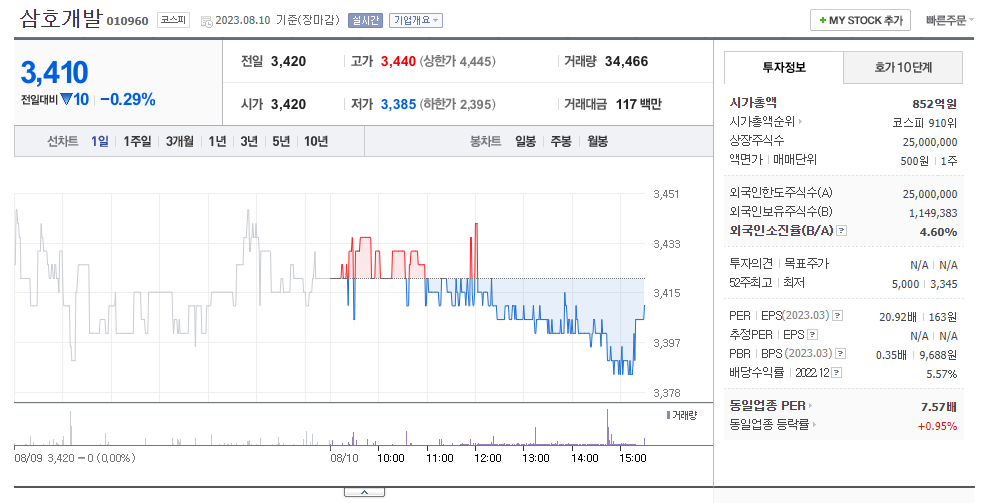Click the 거래대금 value 117 백만
The image size is (982, 503).
pos(638,104)
